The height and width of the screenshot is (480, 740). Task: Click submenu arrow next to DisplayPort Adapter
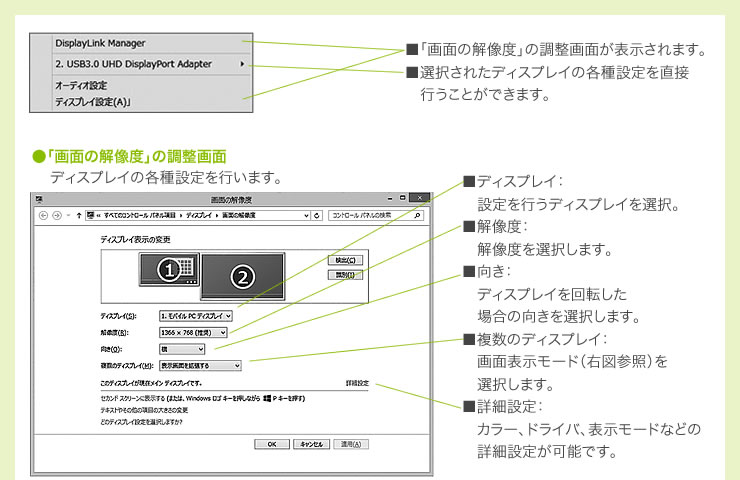[x=242, y=64]
